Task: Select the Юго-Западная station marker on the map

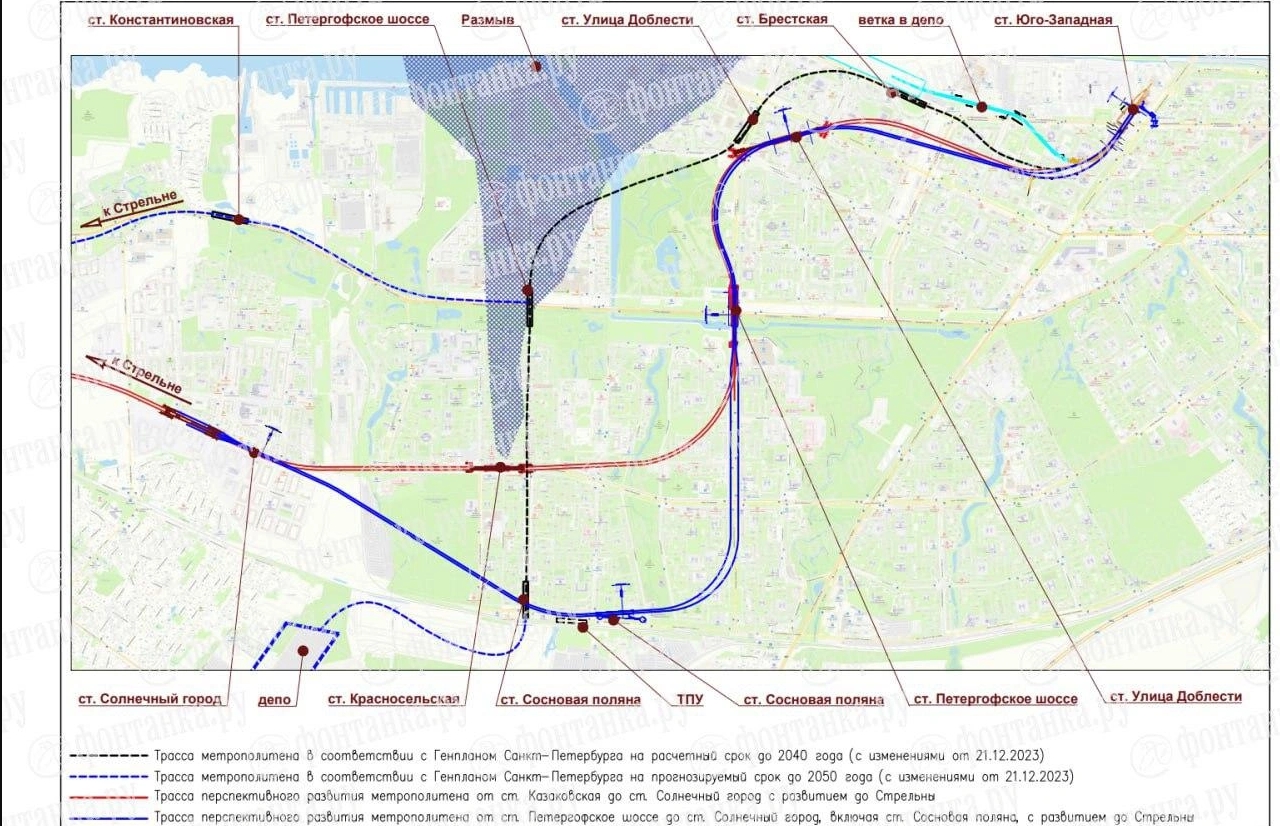Action: (1135, 107)
